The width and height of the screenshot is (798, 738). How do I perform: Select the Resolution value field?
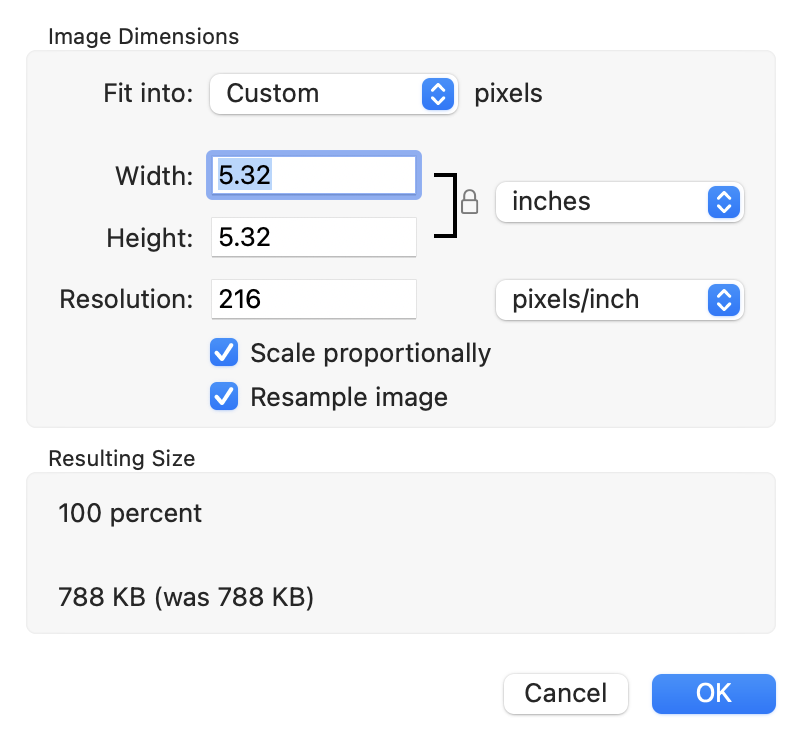pyautogui.click(x=313, y=299)
